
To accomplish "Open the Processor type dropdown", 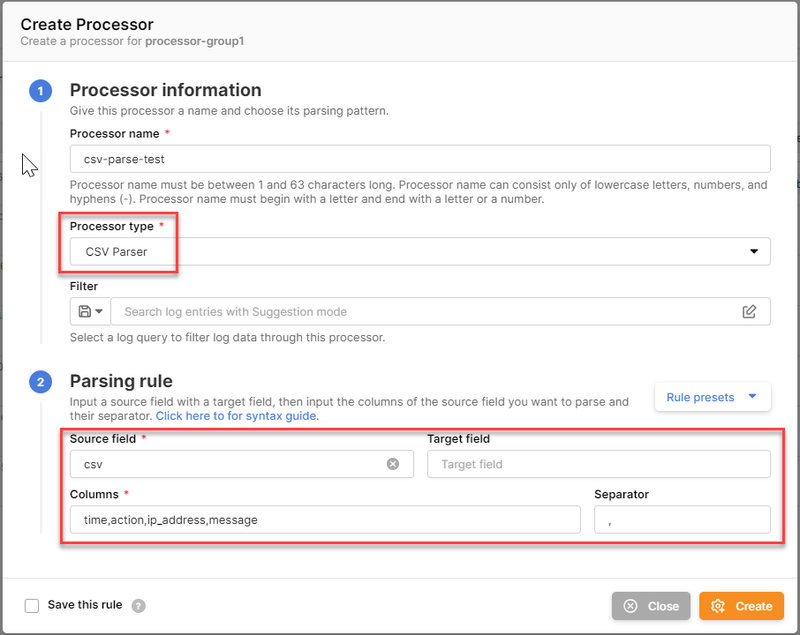I will pos(420,252).
